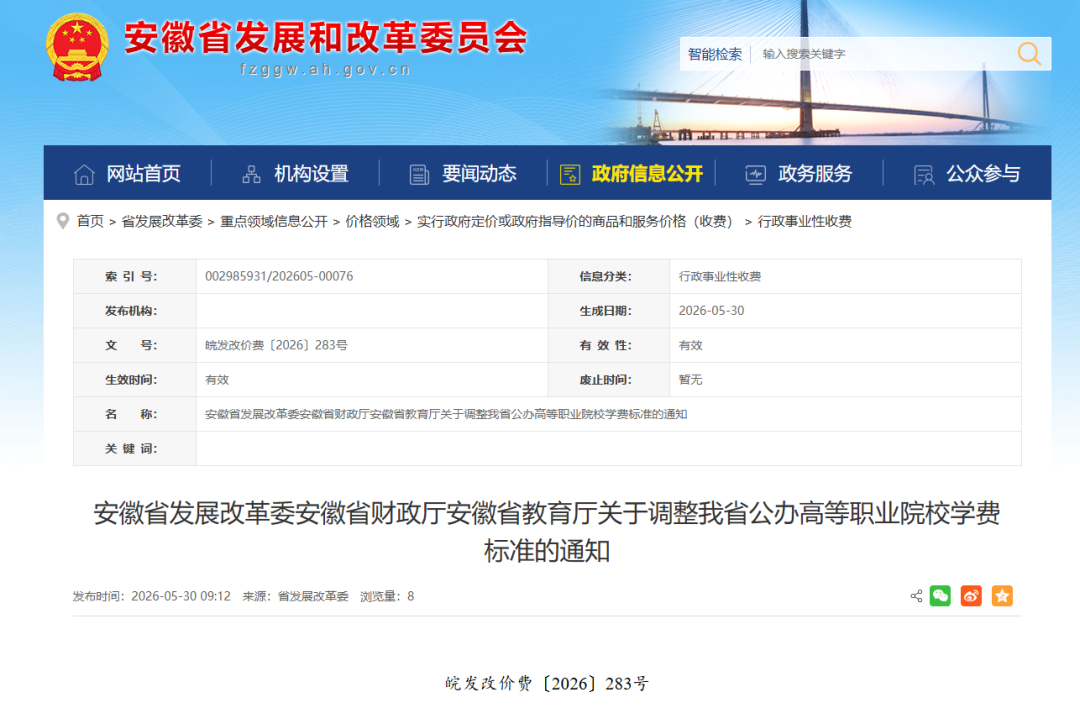
Task: Click the centered document number below header
Action: tap(547, 683)
